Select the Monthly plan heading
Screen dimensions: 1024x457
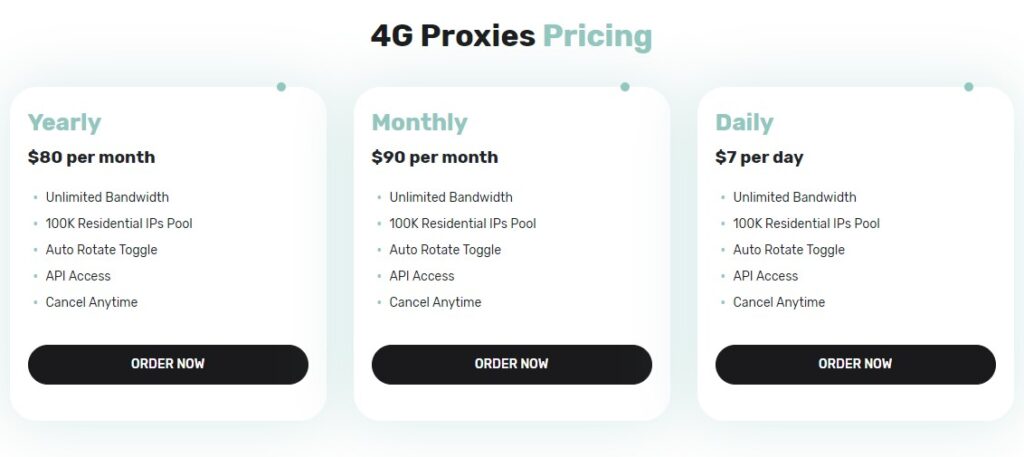coord(419,123)
